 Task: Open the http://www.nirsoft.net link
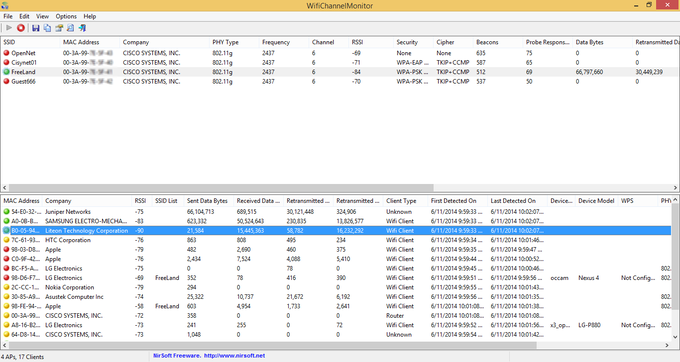pyautogui.click(x=234, y=355)
